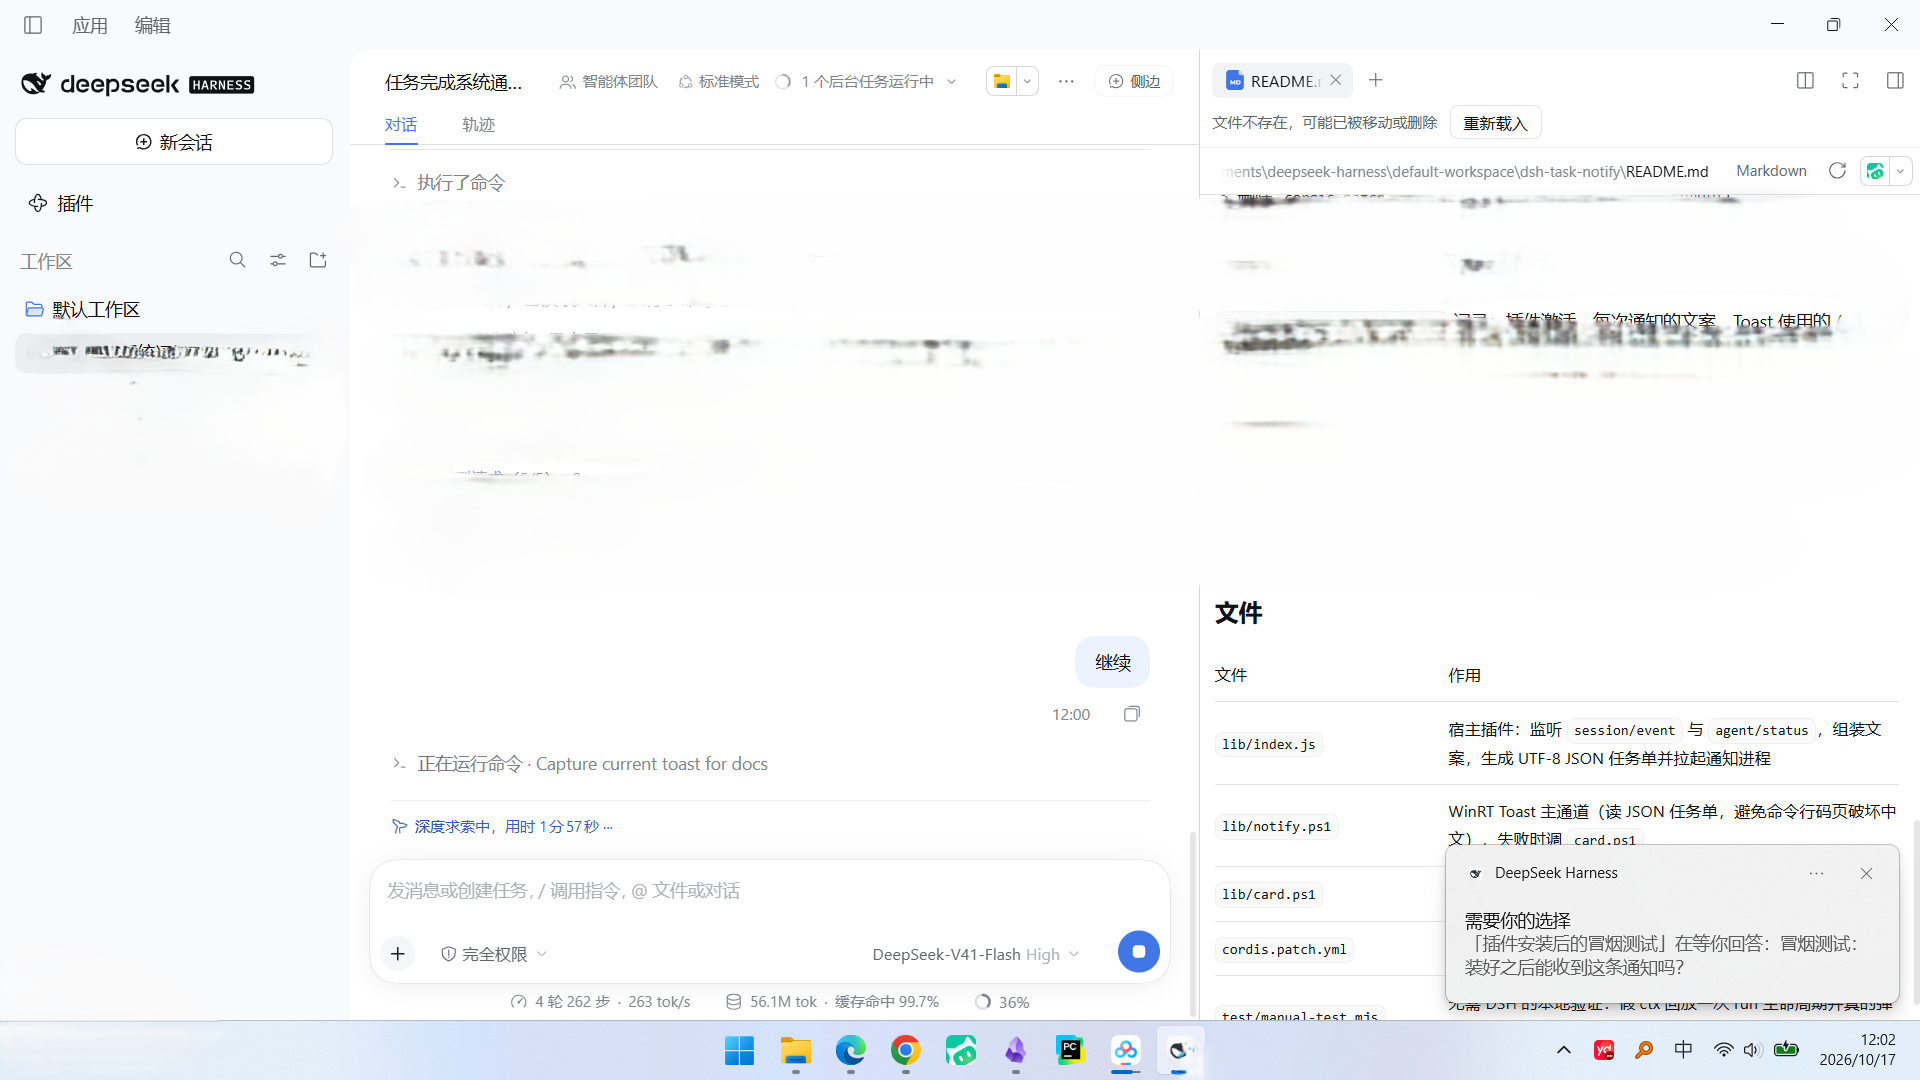The height and width of the screenshot is (1080, 1920).
Task: Open the 应用 menu
Action: [x=90, y=25]
